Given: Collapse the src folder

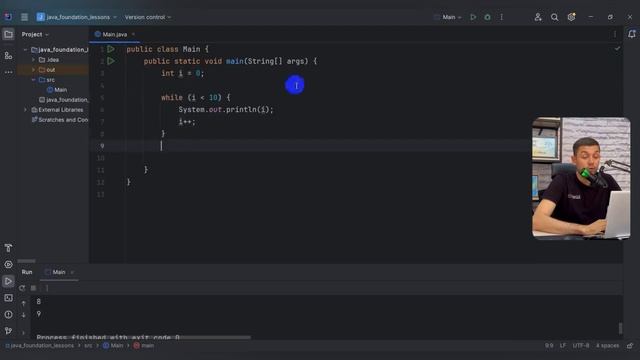Looking at the screenshot, I should tap(33, 80).
